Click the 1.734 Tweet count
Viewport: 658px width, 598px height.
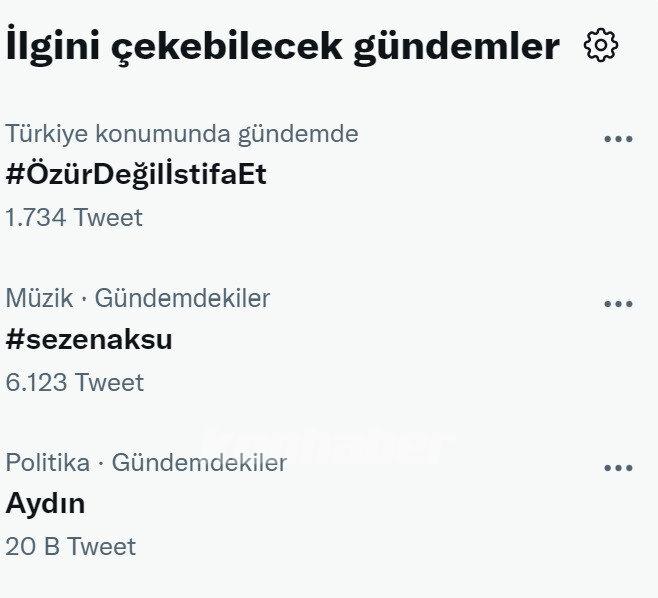(74, 217)
